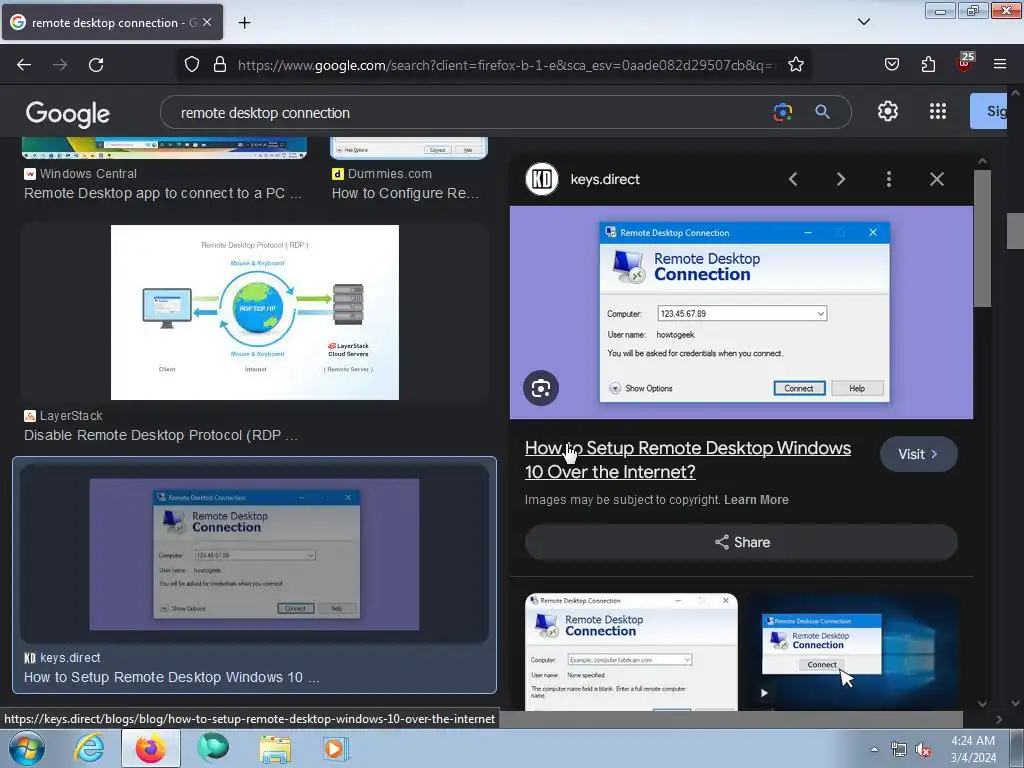Select the keys.direct result thumbnail
The image size is (1024, 768).
(254, 554)
